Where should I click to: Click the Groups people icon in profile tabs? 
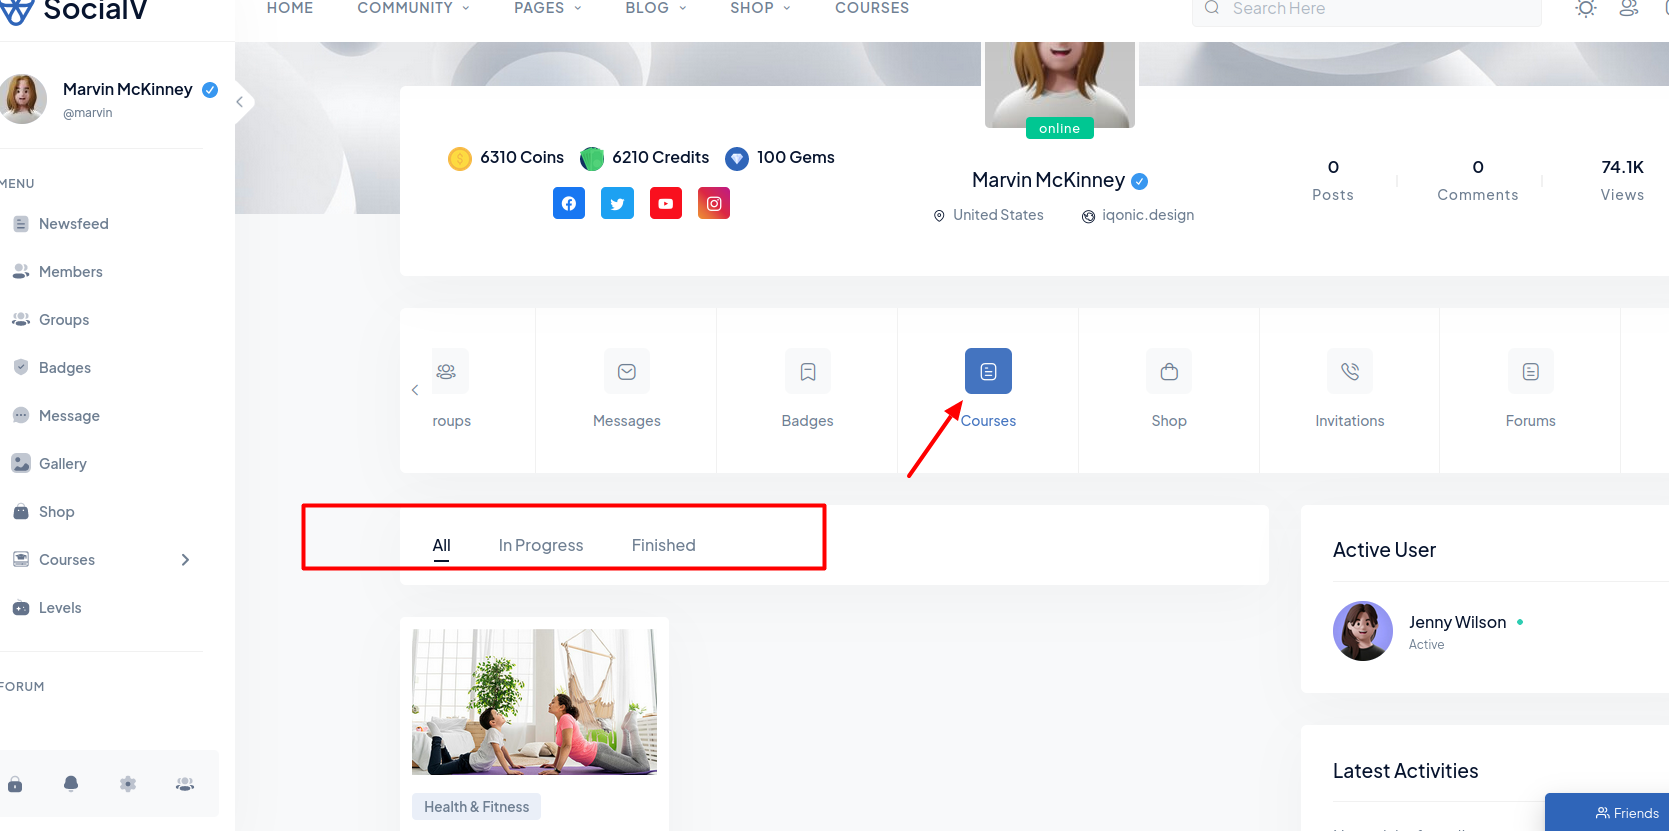(447, 371)
